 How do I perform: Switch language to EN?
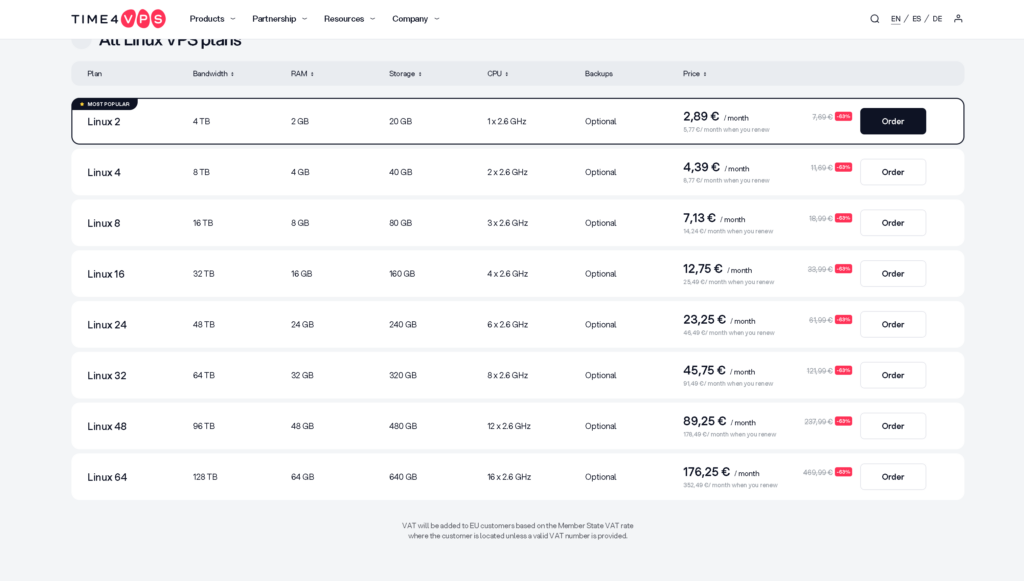(895, 19)
